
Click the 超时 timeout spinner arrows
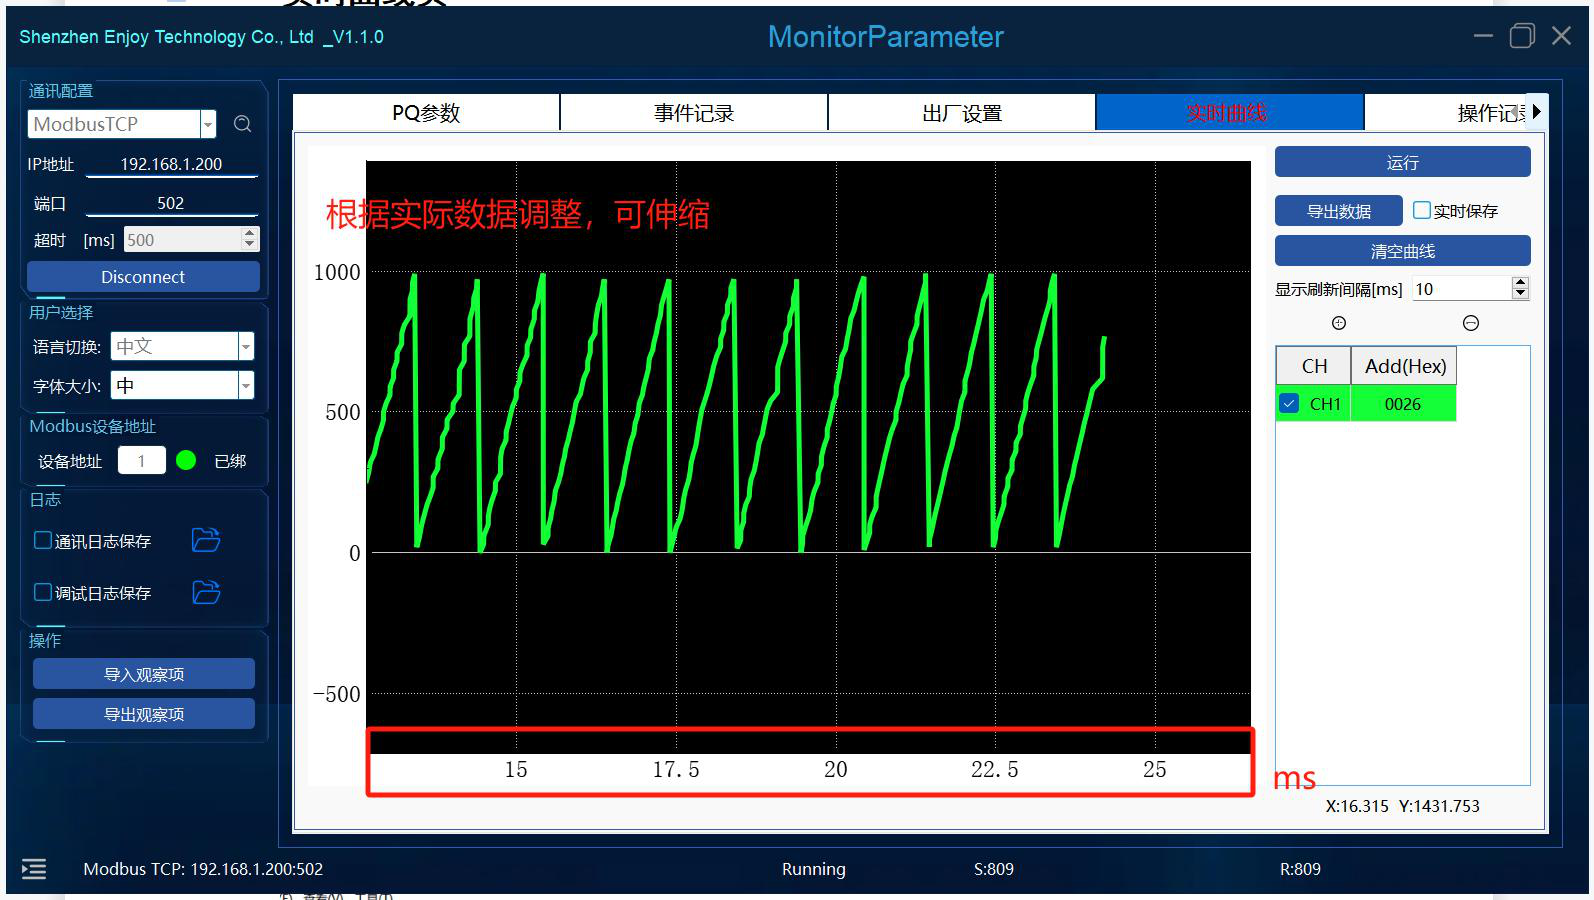250,239
